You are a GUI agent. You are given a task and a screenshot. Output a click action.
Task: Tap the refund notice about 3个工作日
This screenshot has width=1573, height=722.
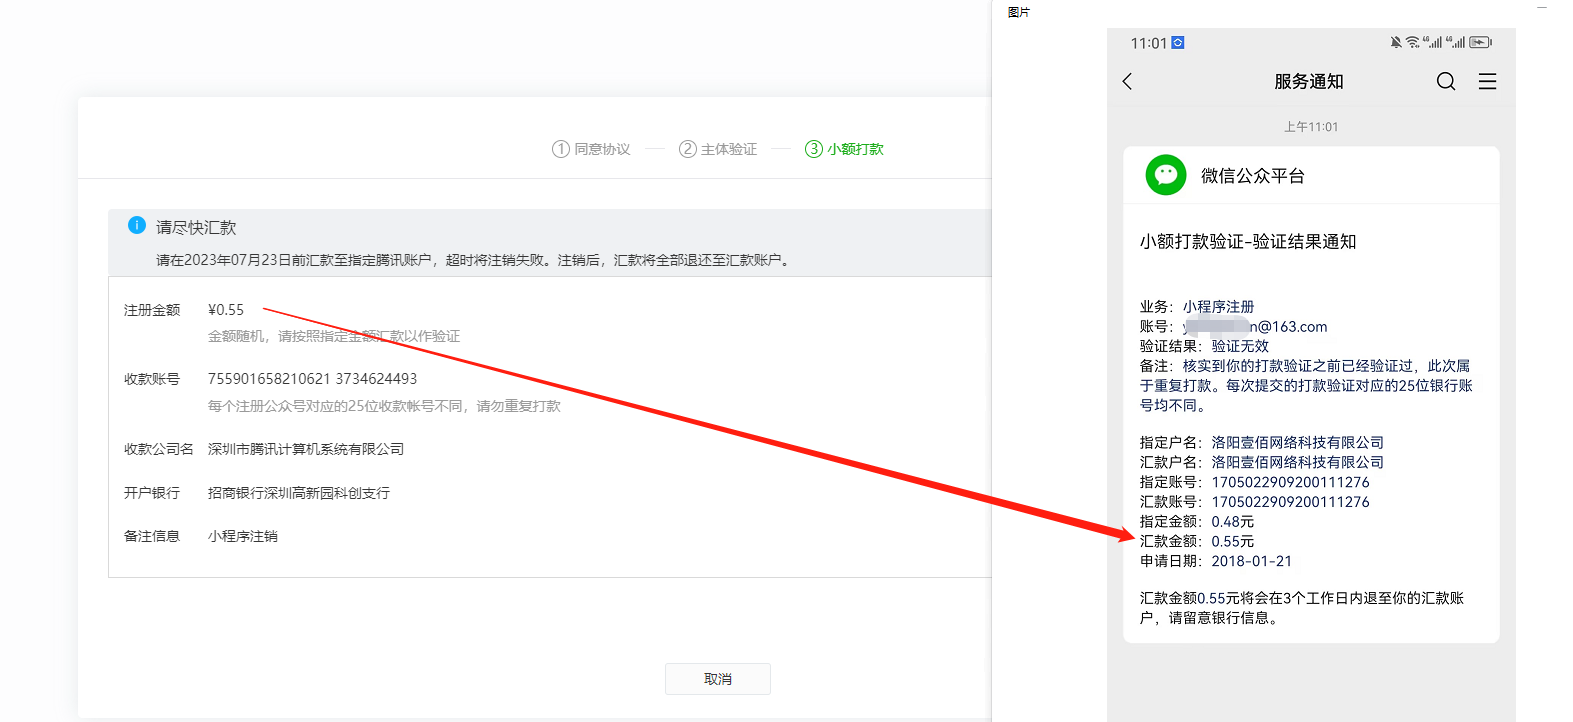pyautogui.click(x=1302, y=608)
